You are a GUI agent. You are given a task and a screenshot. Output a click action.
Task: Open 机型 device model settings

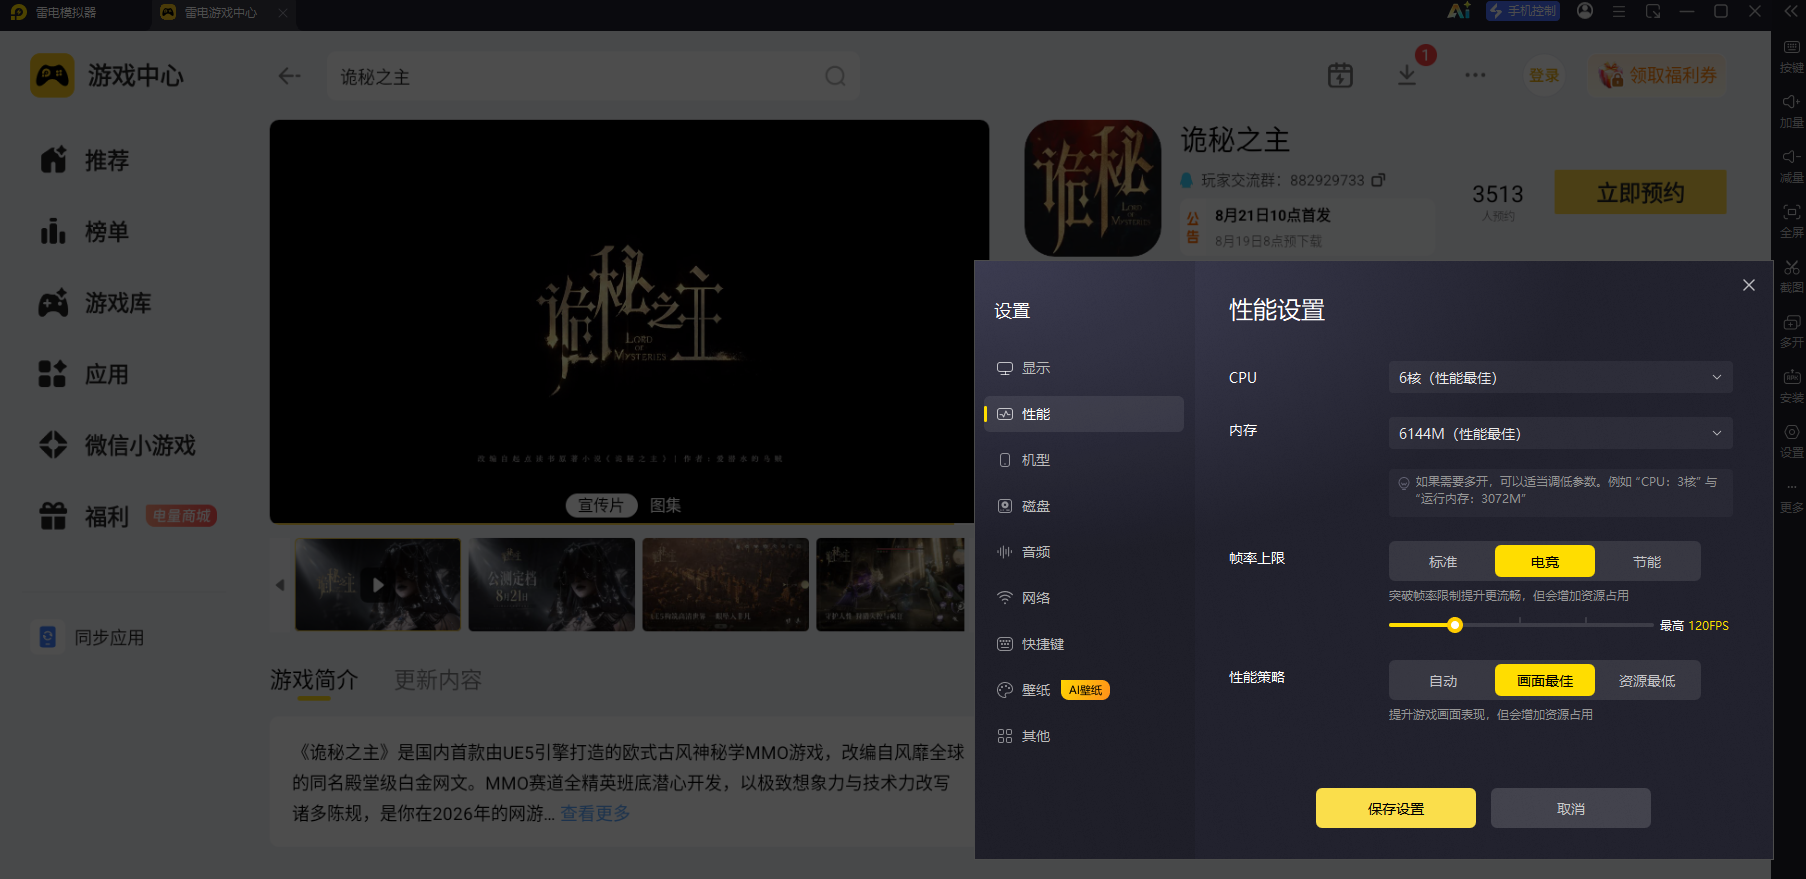point(1084,460)
